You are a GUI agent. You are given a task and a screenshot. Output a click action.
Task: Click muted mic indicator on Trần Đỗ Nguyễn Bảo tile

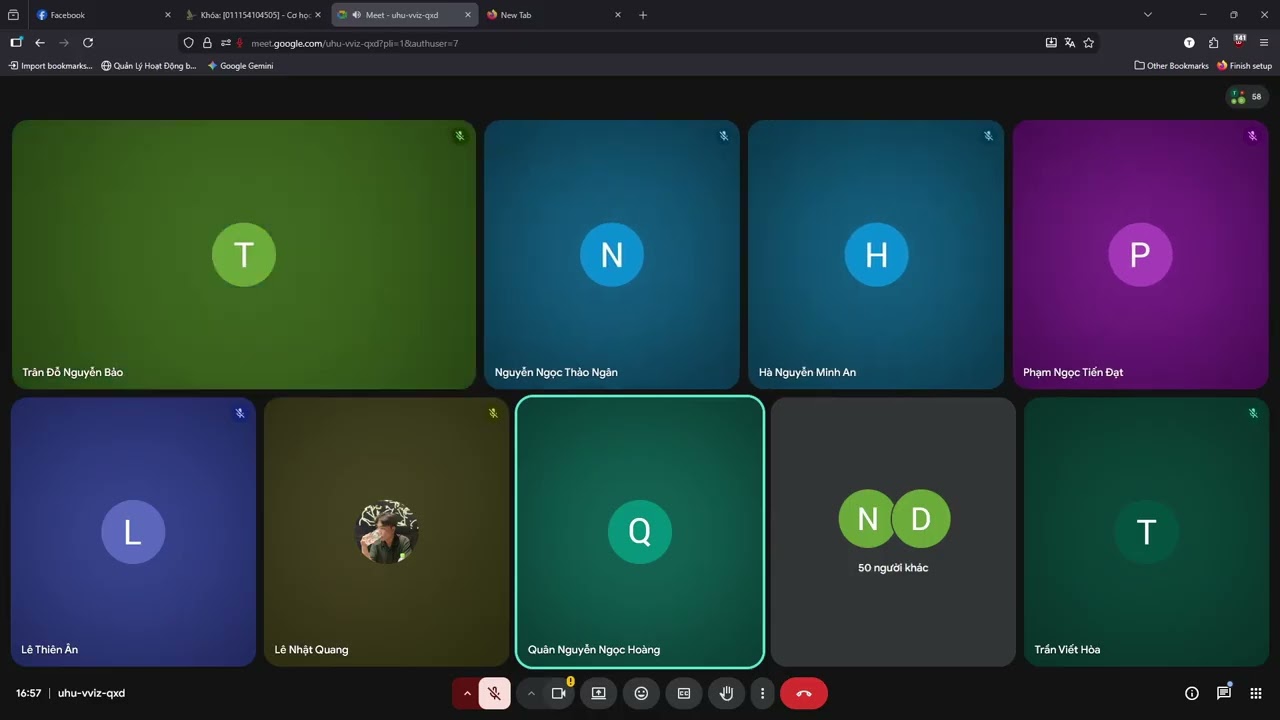pyautogui.click(x=460, y=136)
